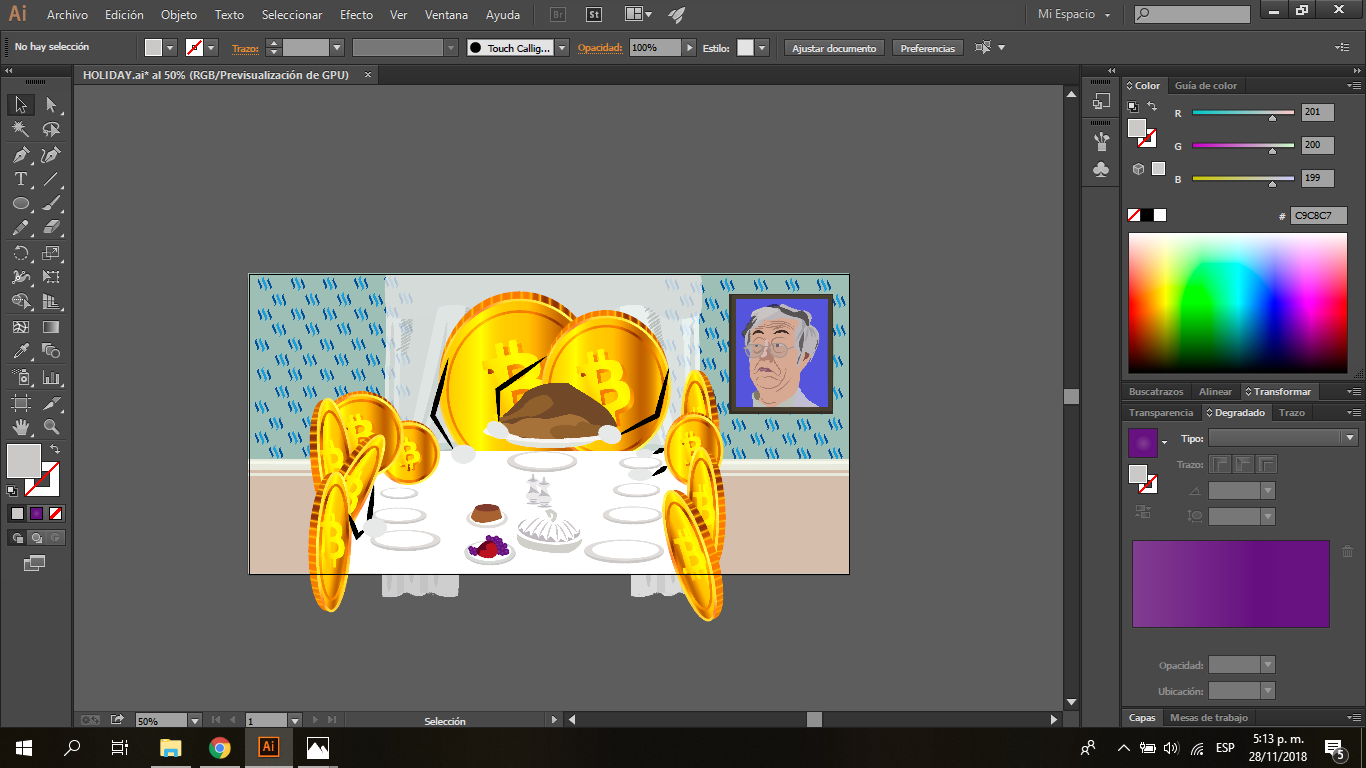
Task: Set paint mode to None in toolbox
Action: (x=56, y=513)
